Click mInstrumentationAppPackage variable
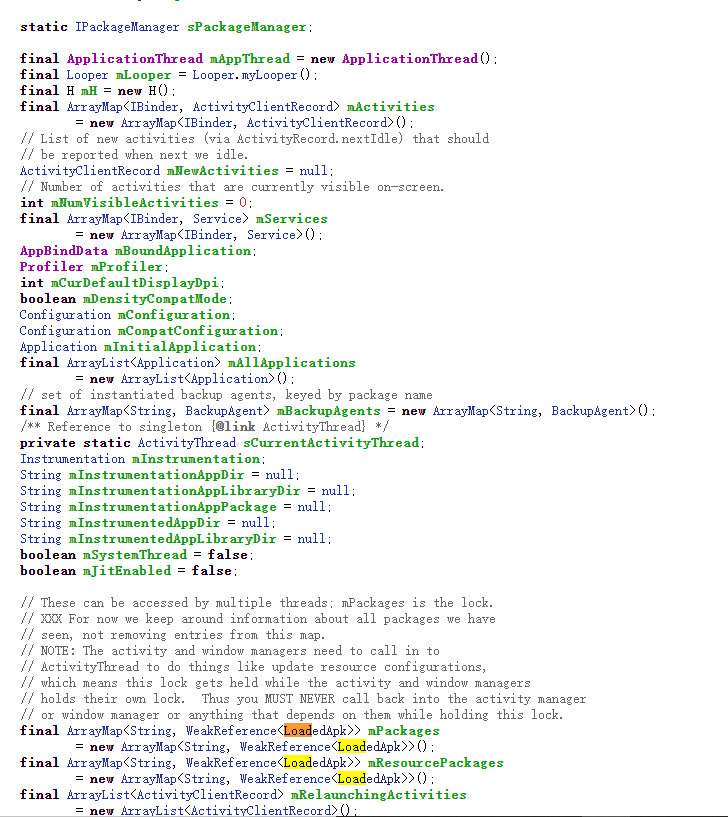 (172, 507)
